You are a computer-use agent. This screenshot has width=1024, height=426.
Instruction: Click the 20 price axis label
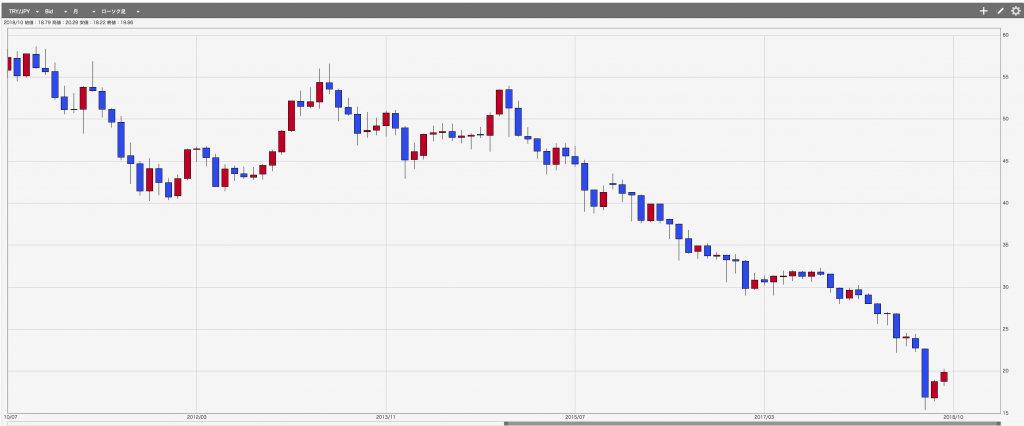pyautogui.click(x=1006, y=371)
